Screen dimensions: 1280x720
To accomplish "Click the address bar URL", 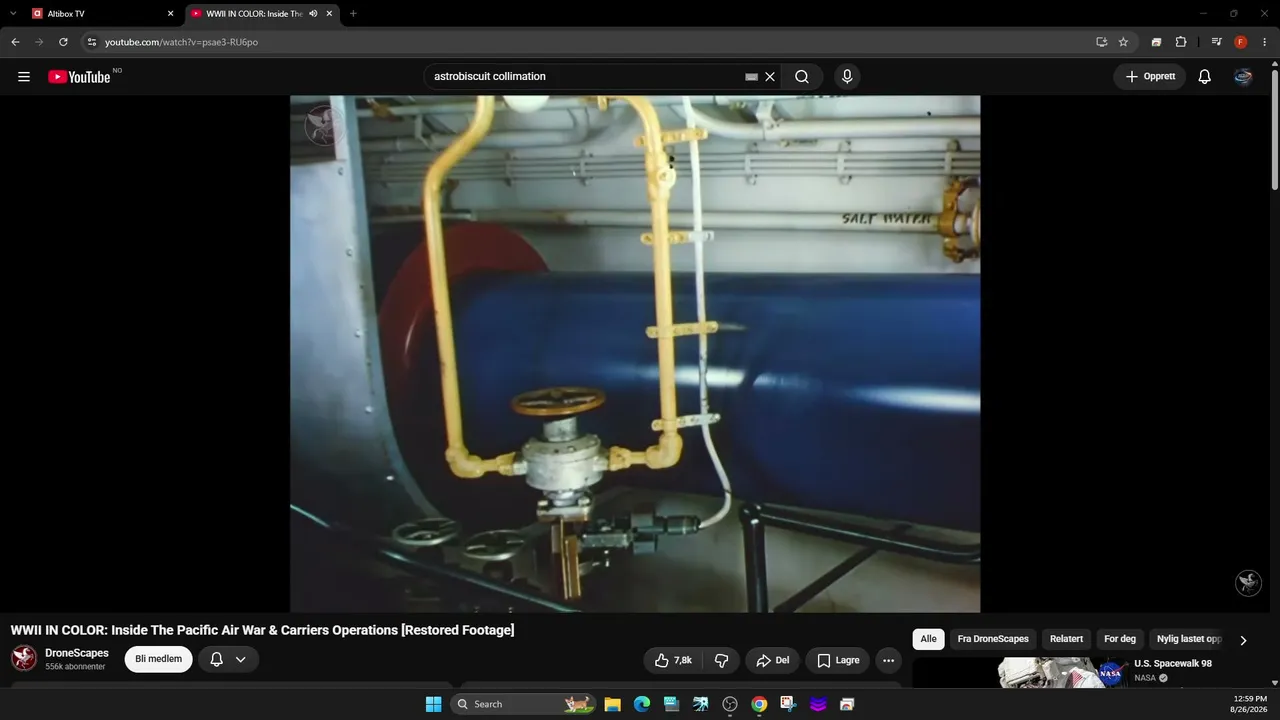I will tap(181, 42).
